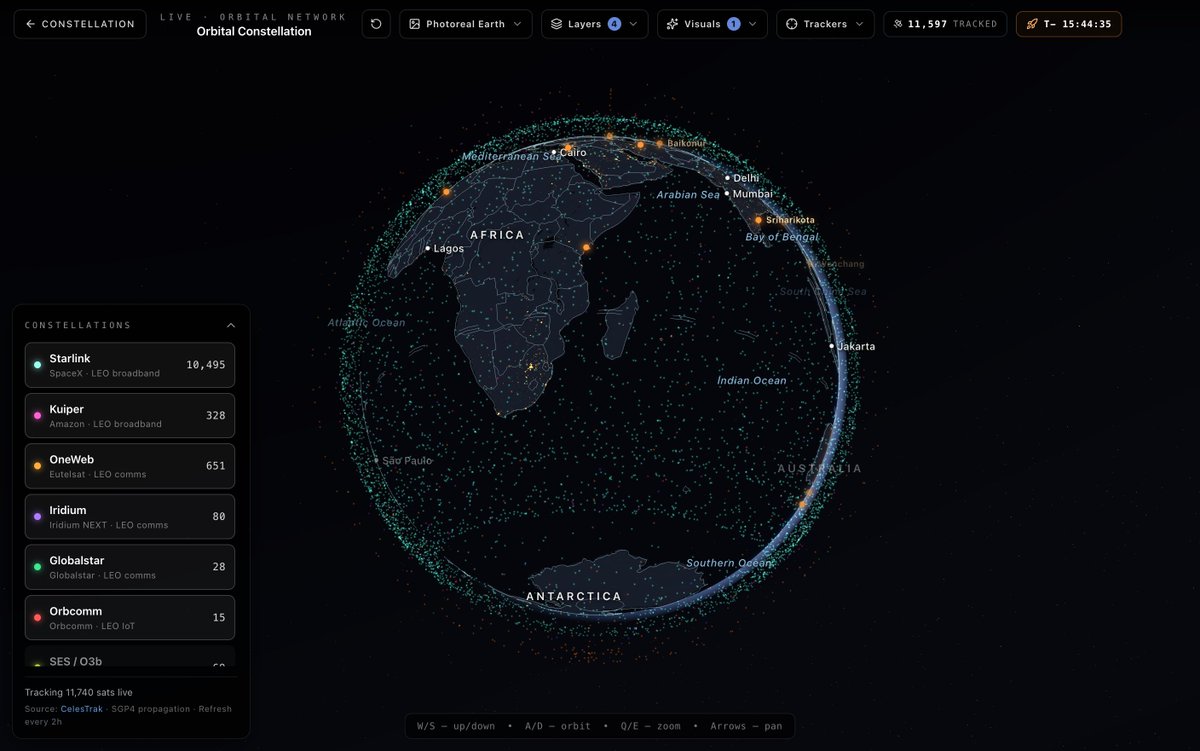Click the orange launch site marker on Africa's east coast
The width and height of the screenshot is (1200, 751).
point(587,247)
